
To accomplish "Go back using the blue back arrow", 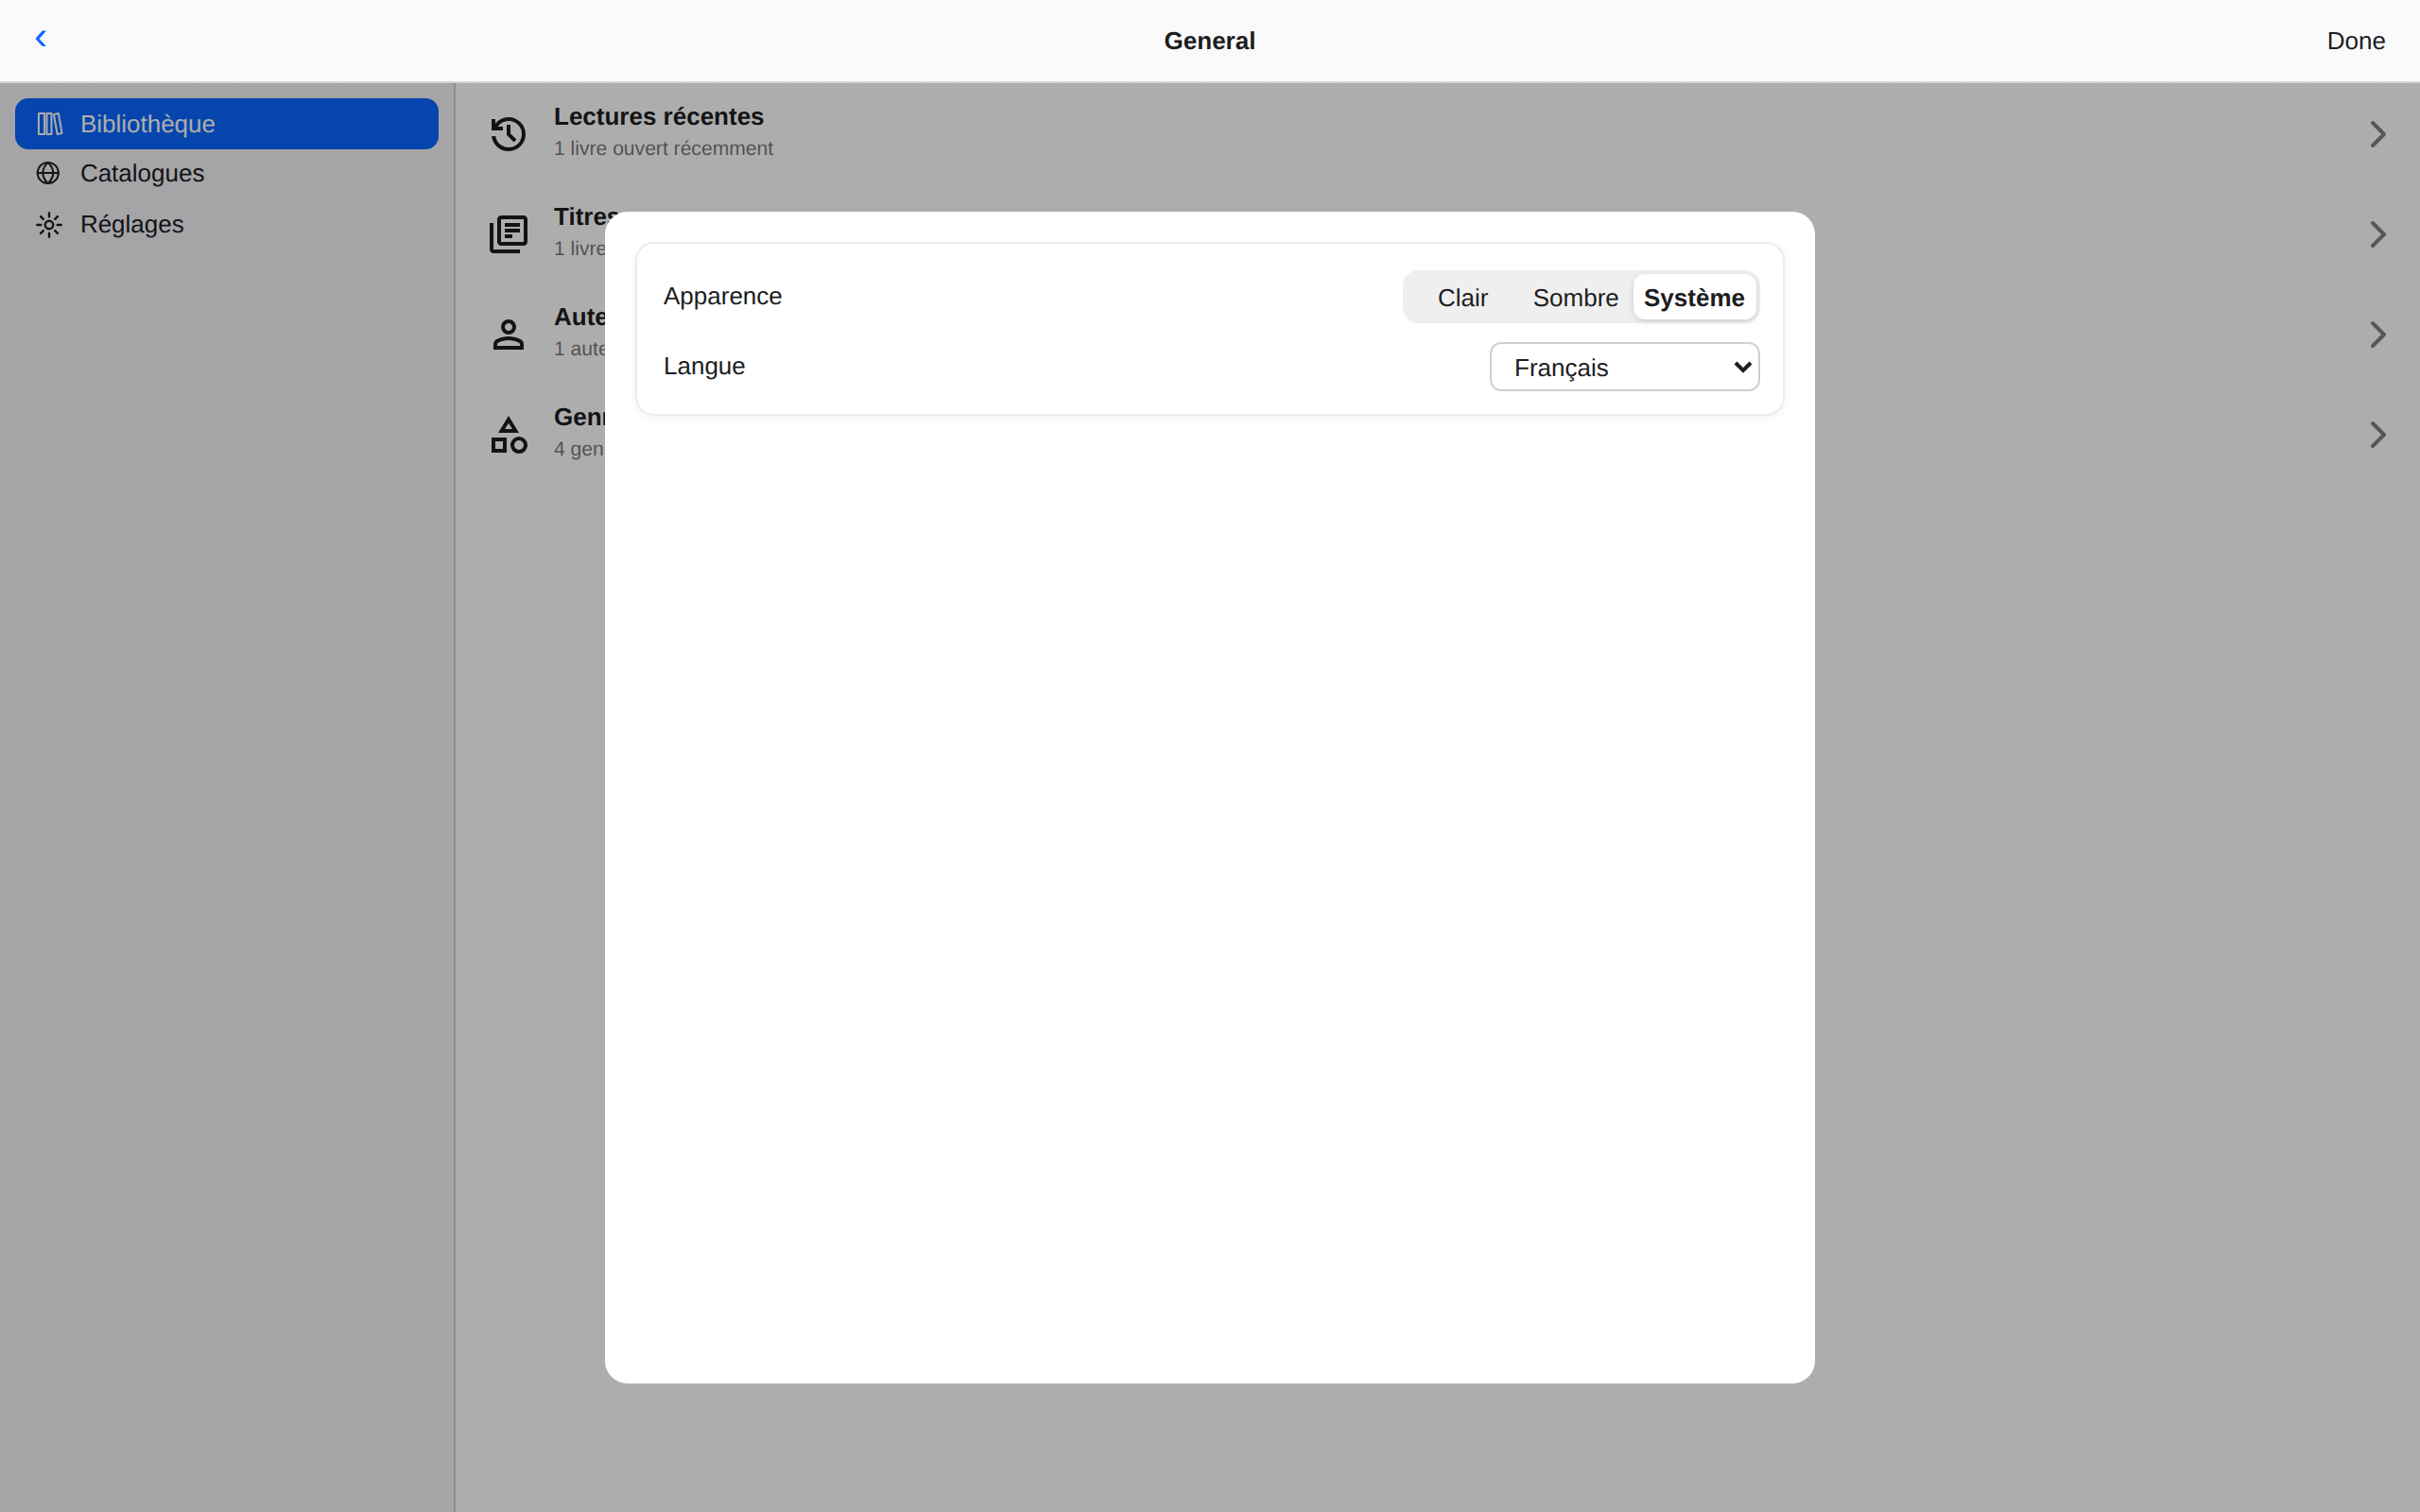I will tap(41, 39).
